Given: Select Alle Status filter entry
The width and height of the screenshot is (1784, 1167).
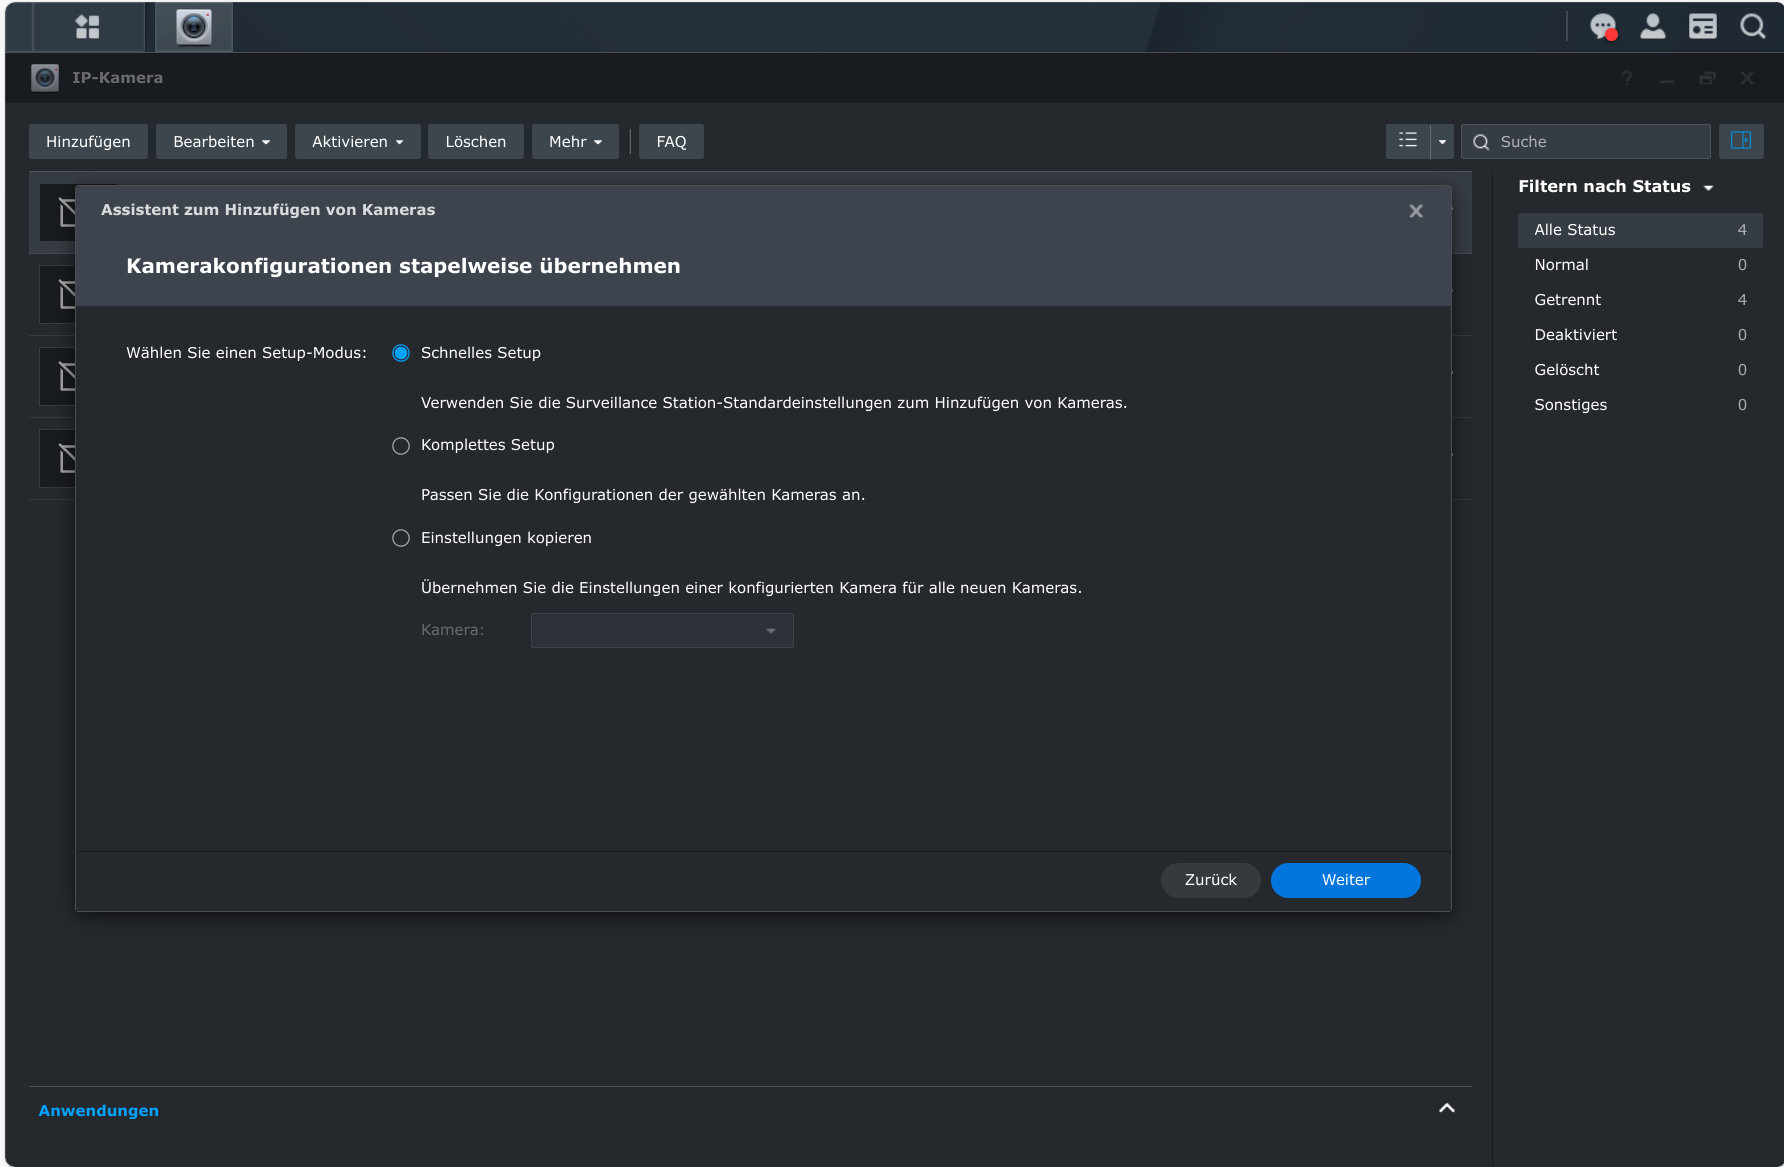Looking at the screenshot, I should (x=1575, y=230).
